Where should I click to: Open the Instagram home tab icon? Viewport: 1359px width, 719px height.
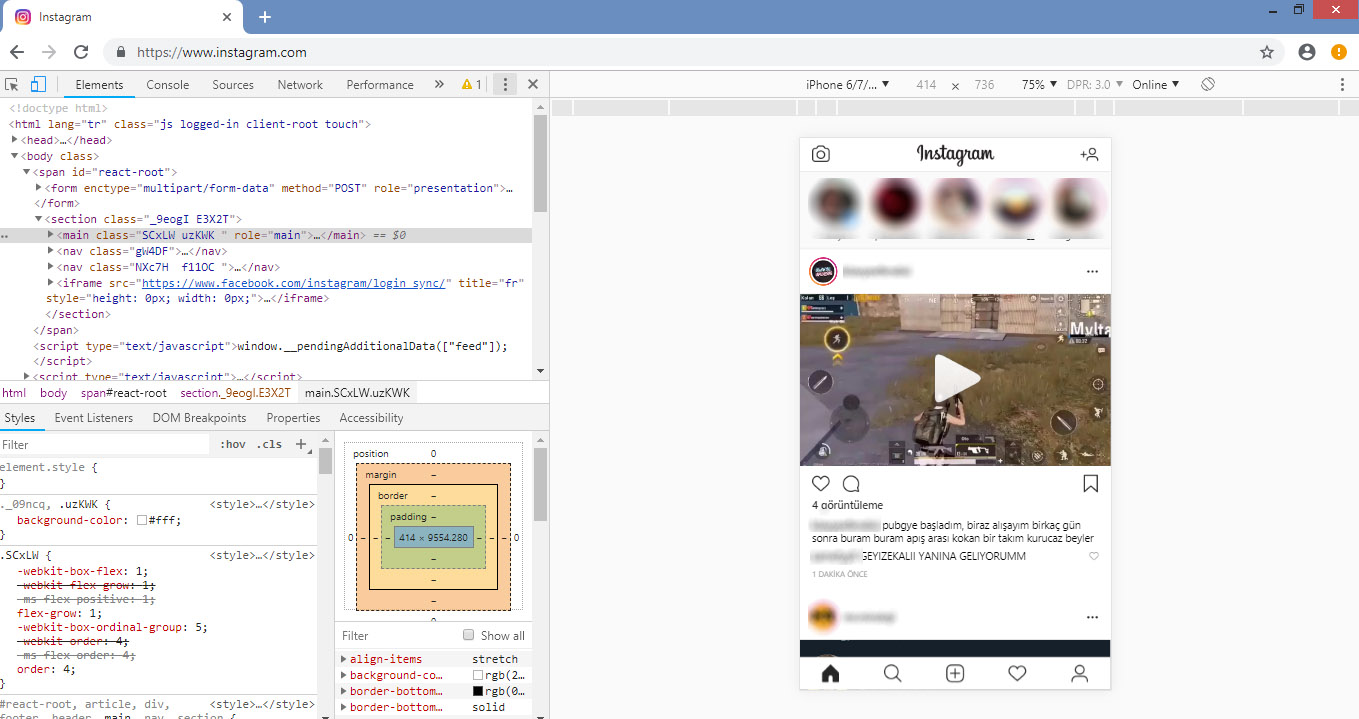coord(830,674)
